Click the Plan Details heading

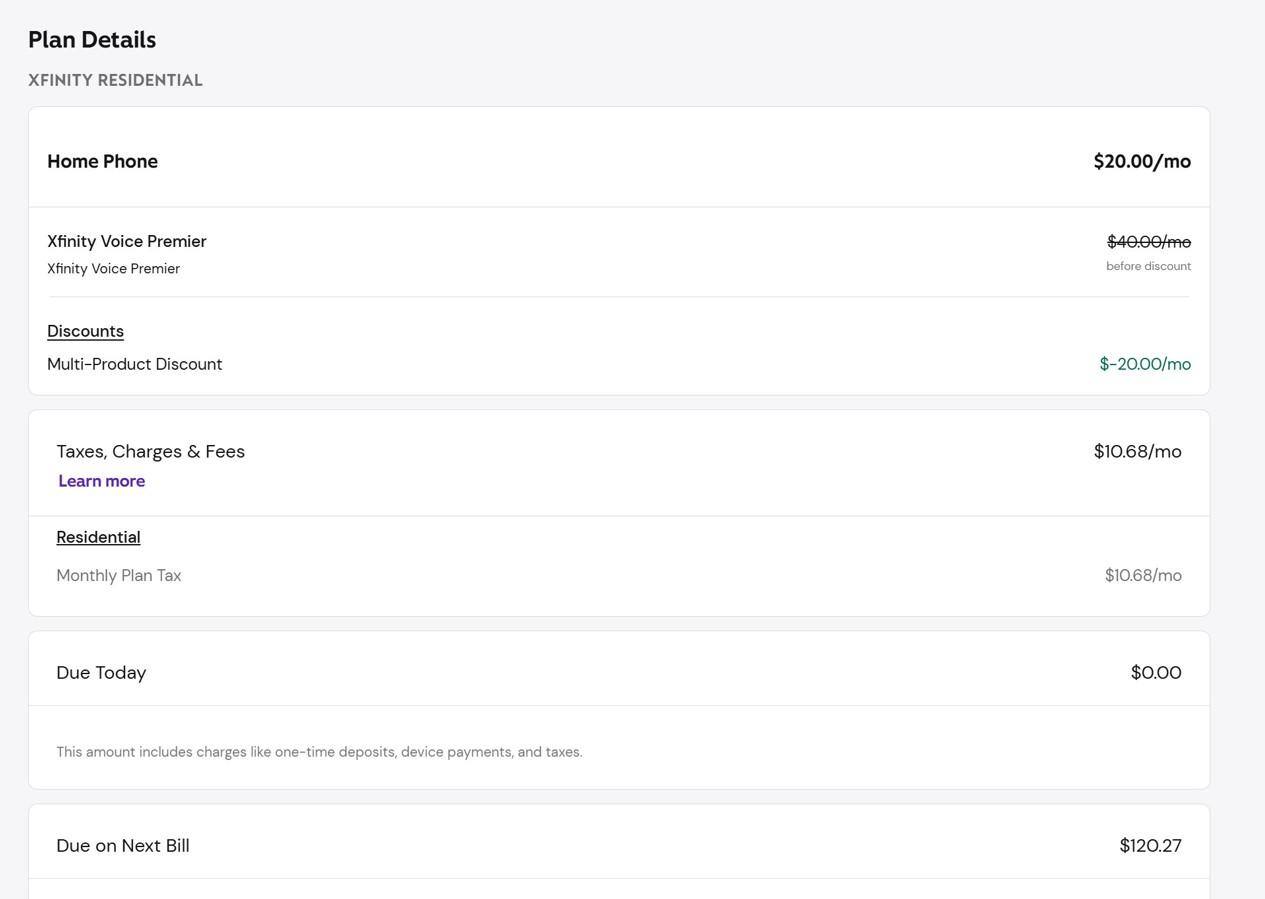tap(92, 40)
